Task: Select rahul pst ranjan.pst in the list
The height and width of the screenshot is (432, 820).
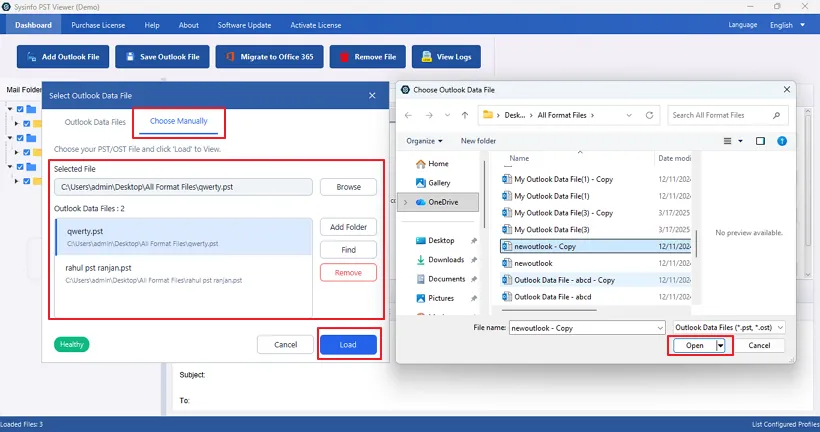Action: pyautogui.click(x=184, y=274)
